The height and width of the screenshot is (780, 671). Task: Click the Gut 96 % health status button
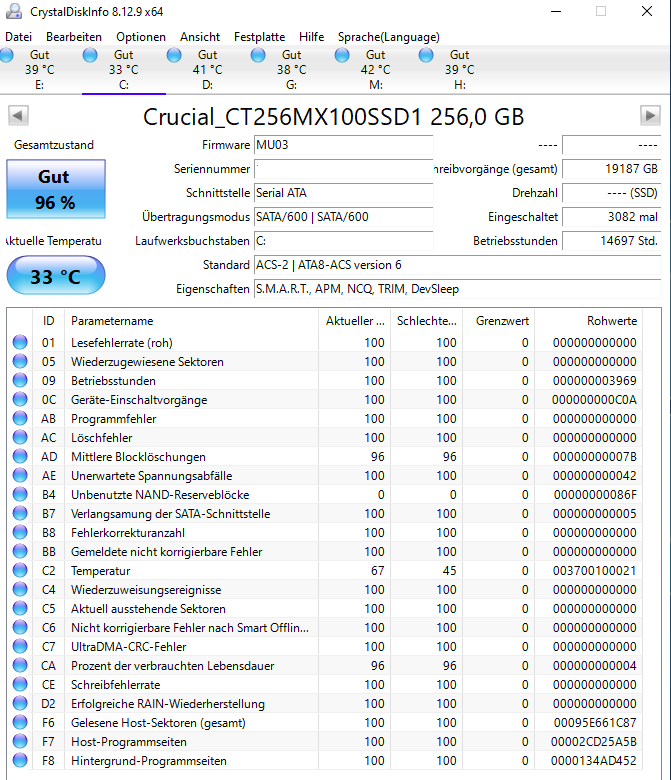coord(56,189)
